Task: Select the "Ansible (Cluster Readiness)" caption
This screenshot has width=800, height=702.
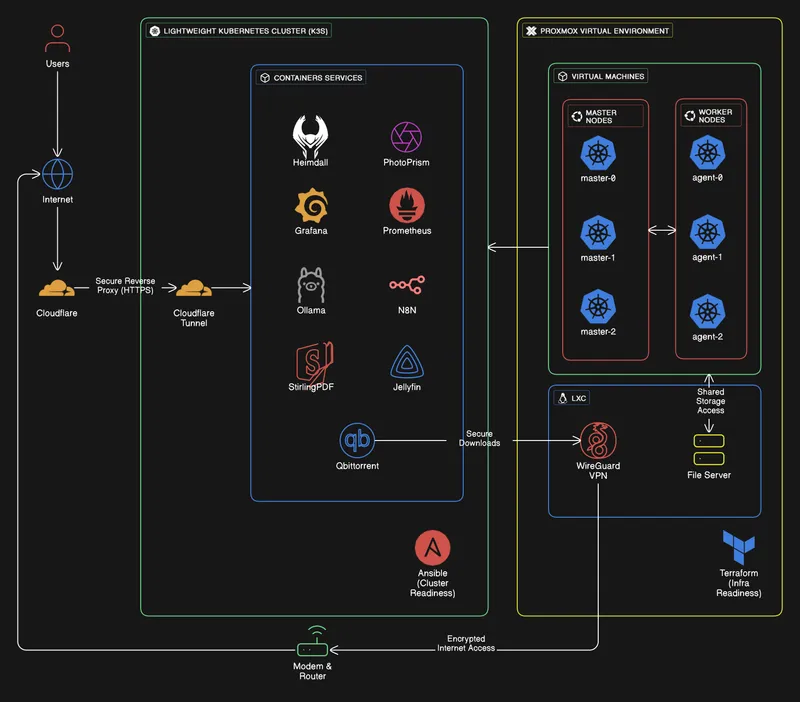Action: tap(433, 583)
